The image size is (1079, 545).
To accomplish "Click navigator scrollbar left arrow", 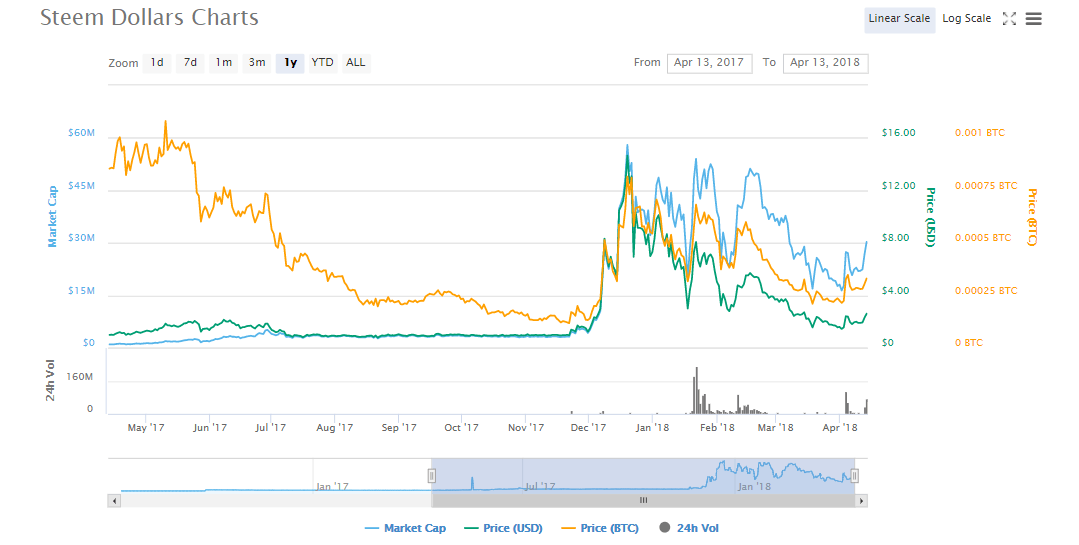I will coord(114,501).
